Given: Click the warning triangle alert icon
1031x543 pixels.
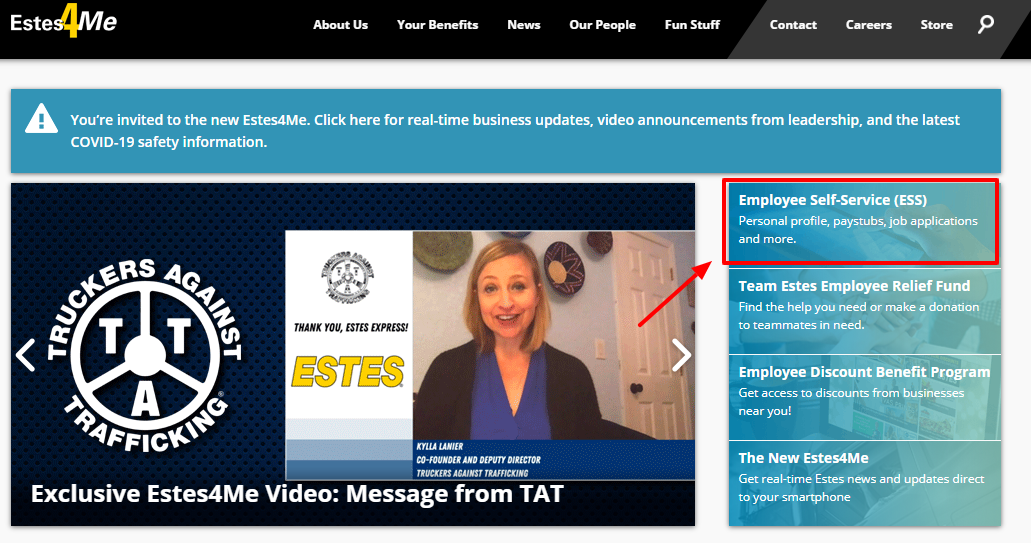Looking at the screenshot, I should click(41, 119).
